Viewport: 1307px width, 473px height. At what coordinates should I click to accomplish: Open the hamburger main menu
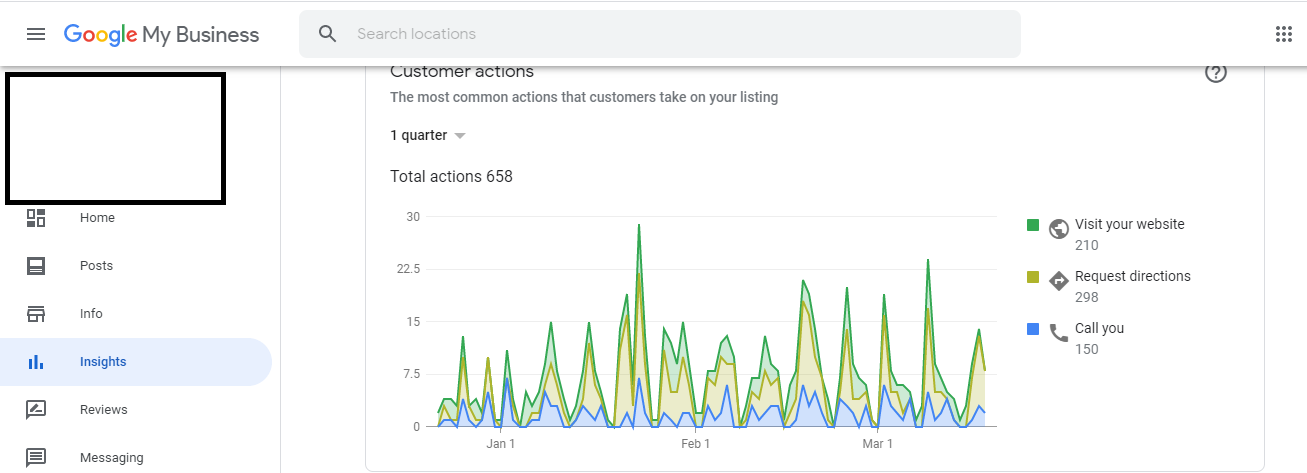coord(36,34)
